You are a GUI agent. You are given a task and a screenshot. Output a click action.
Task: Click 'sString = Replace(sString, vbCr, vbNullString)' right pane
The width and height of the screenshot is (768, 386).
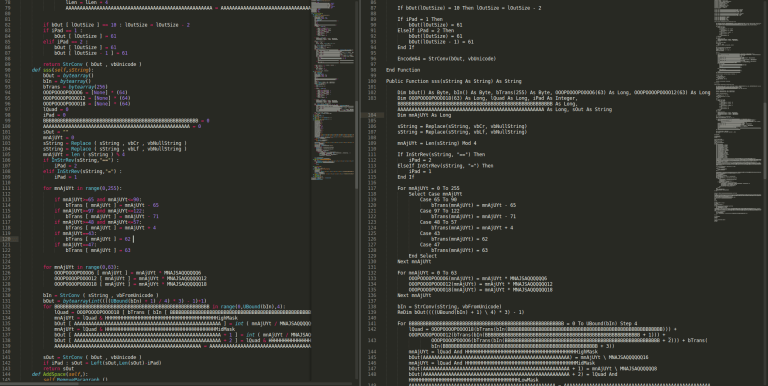coord(462,126)
